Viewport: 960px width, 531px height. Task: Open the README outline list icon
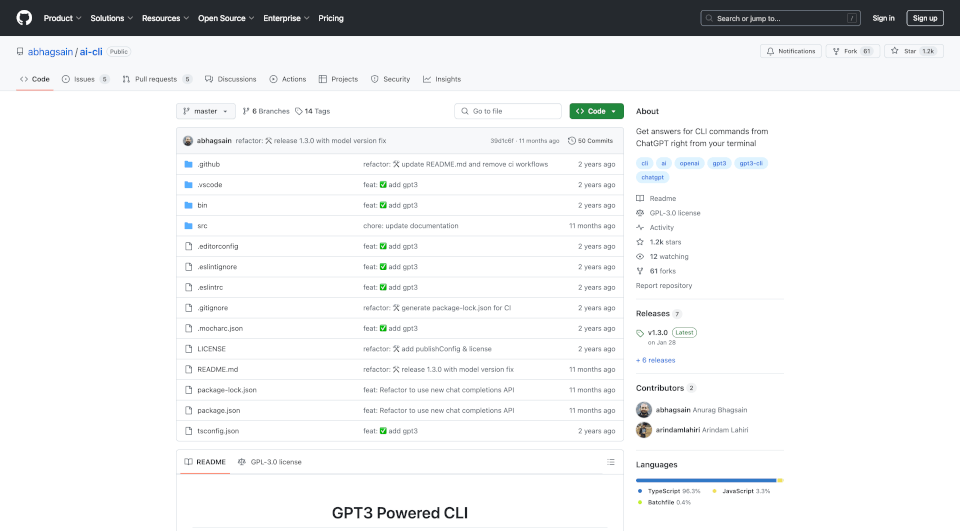click(611, 462)
